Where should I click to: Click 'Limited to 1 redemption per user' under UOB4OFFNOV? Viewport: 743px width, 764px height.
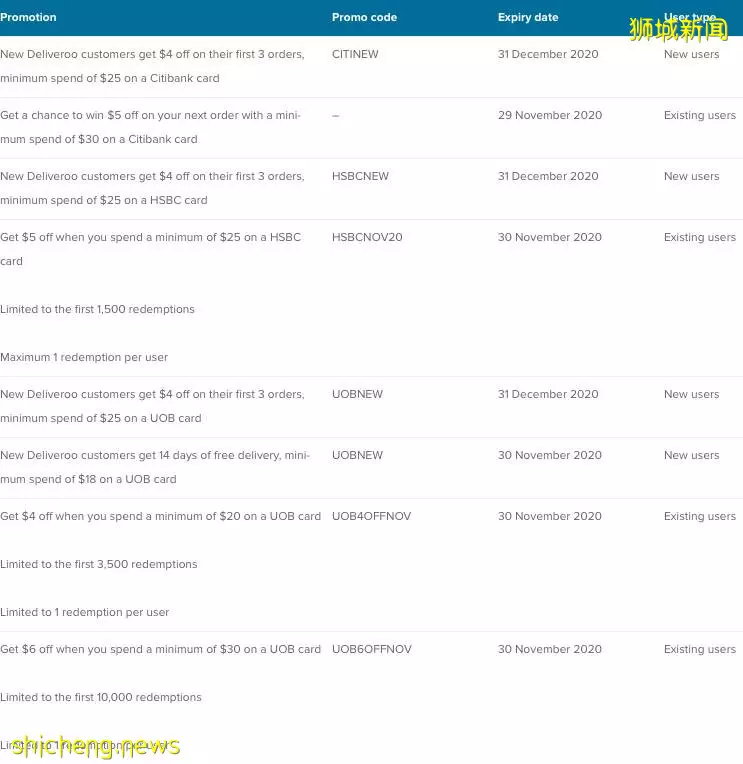pos(85,612)
